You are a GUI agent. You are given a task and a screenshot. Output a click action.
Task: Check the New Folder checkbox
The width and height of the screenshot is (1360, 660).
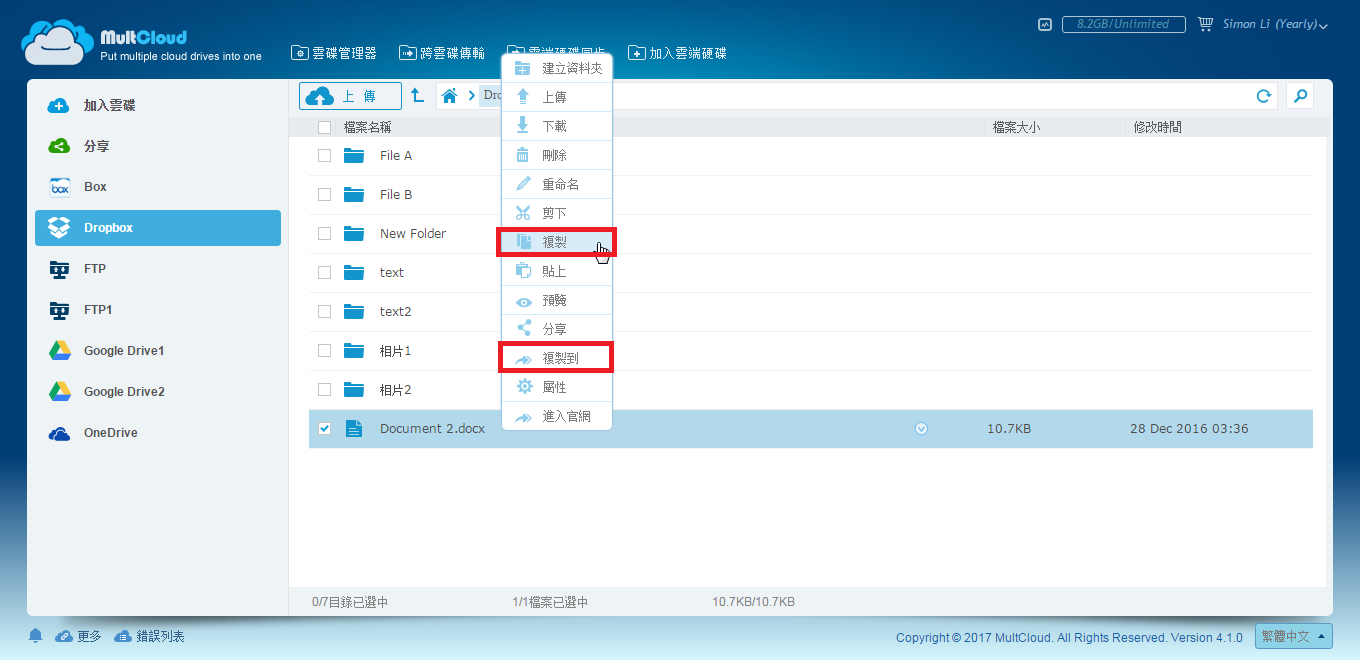click(324, 233)
